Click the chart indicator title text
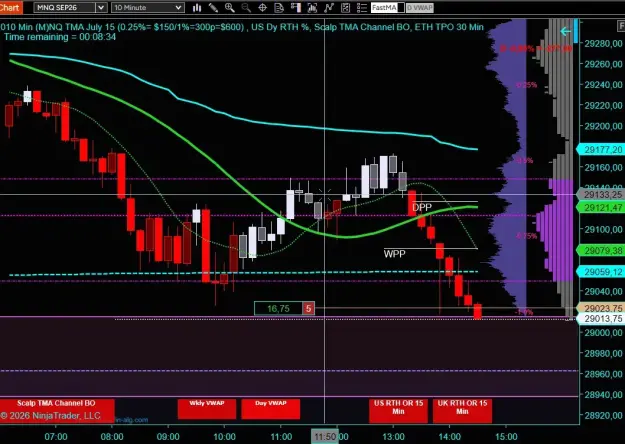 point(242,27)
